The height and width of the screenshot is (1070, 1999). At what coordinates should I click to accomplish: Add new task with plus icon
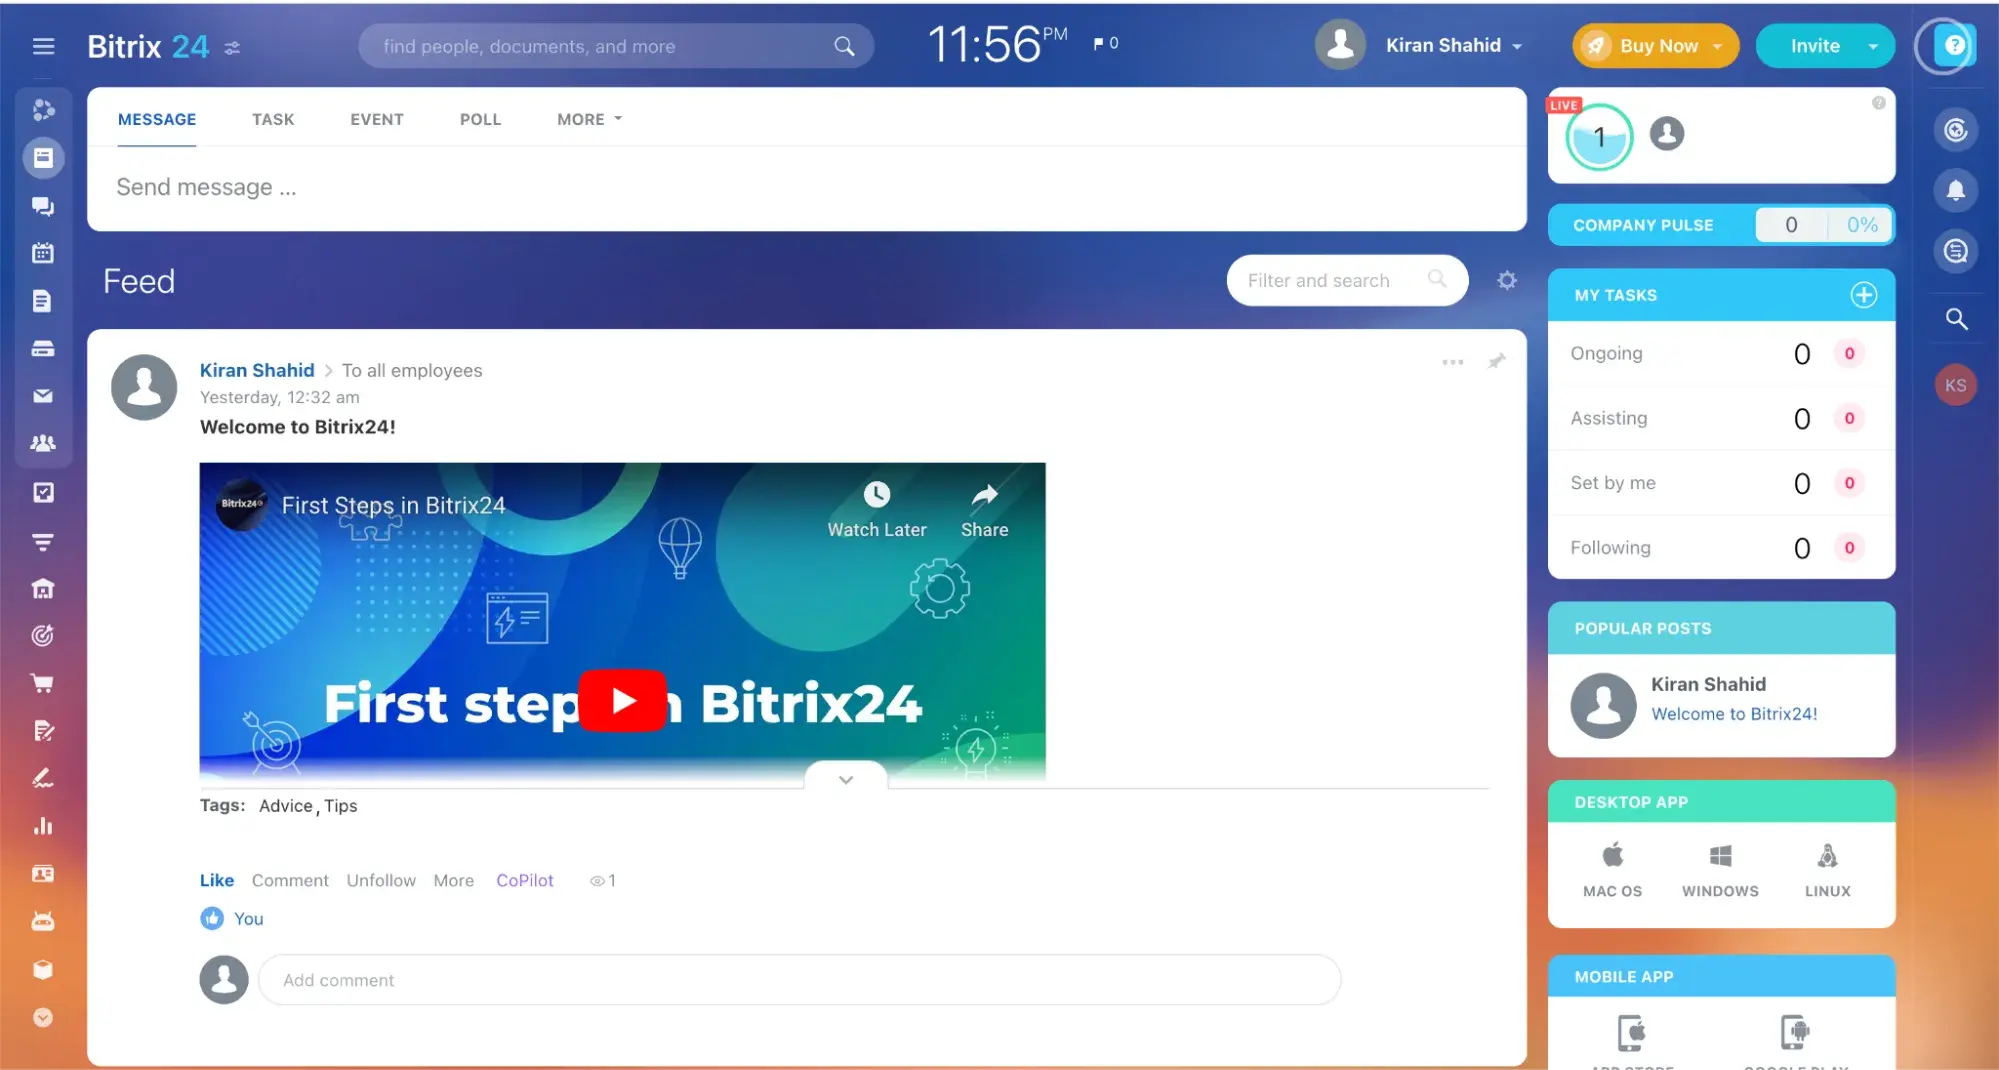point(1864,295)
